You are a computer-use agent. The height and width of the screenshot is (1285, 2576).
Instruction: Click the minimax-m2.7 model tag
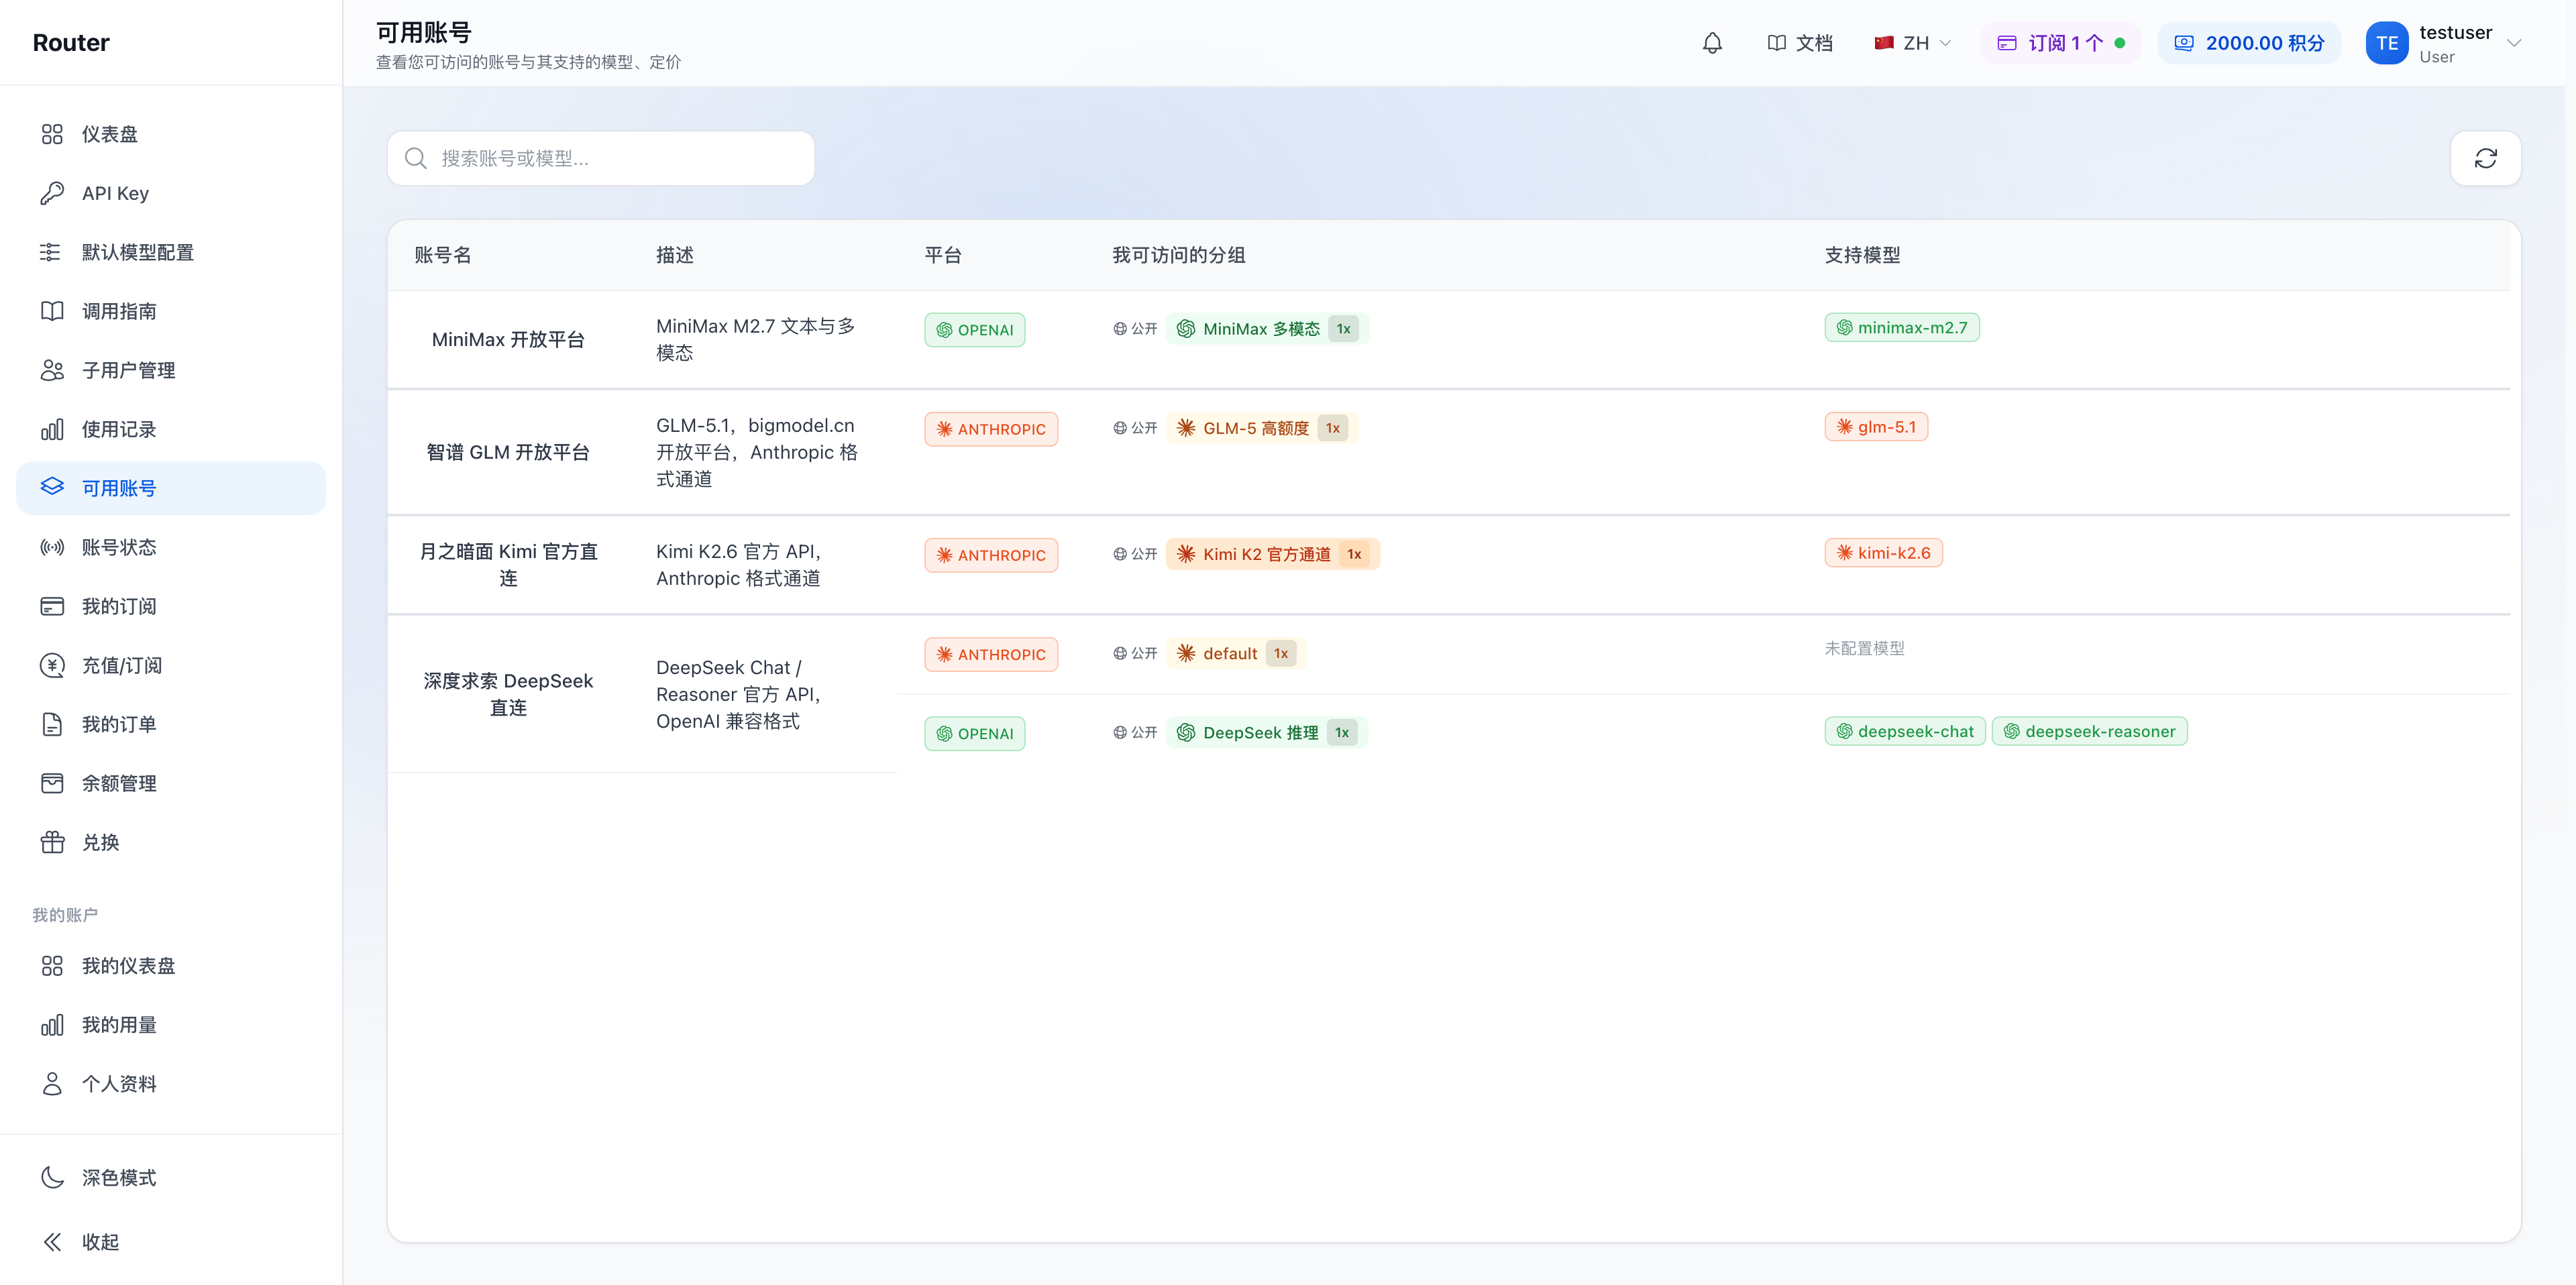(1902, 327)
